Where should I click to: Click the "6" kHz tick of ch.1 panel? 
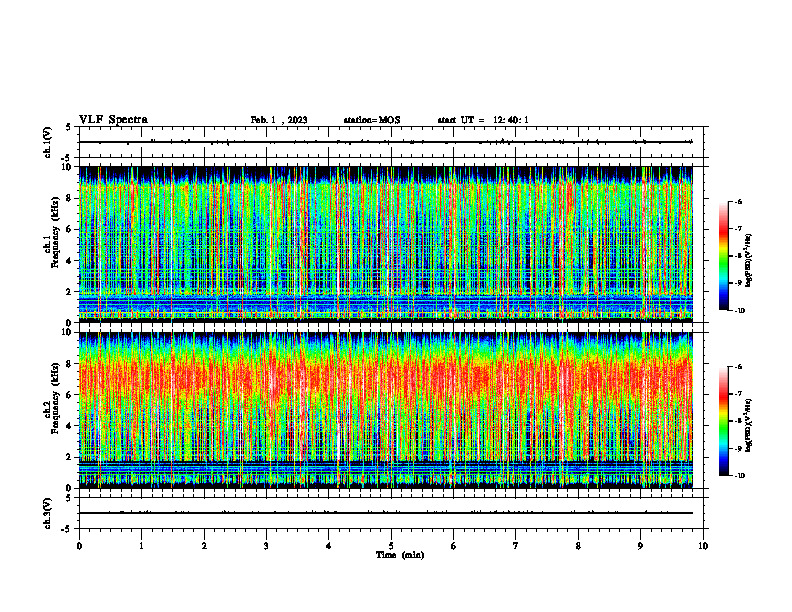point(70,230)
